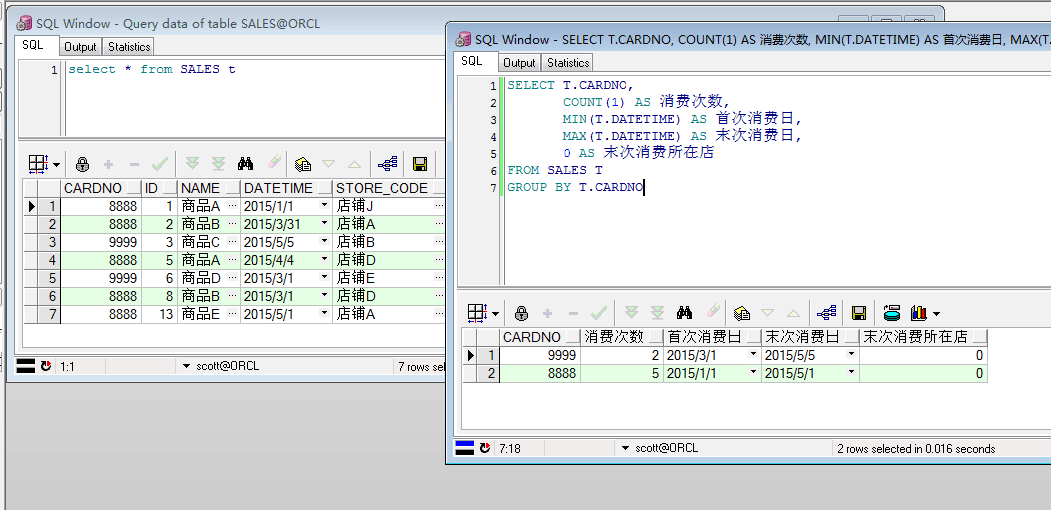Screen dimensions: 1051x510
Task: Click the break/refresh icon in SALES window status bar
Action: coord(46,367)
